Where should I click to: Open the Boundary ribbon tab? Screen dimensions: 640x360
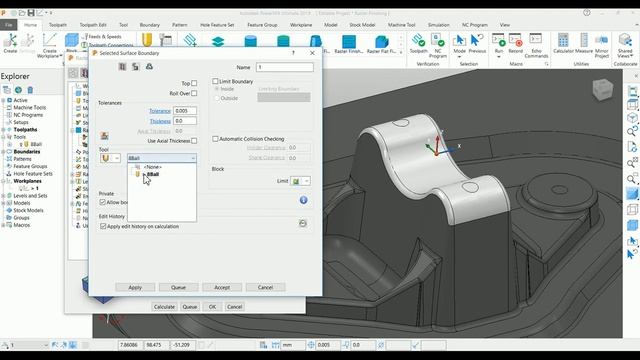149,25
